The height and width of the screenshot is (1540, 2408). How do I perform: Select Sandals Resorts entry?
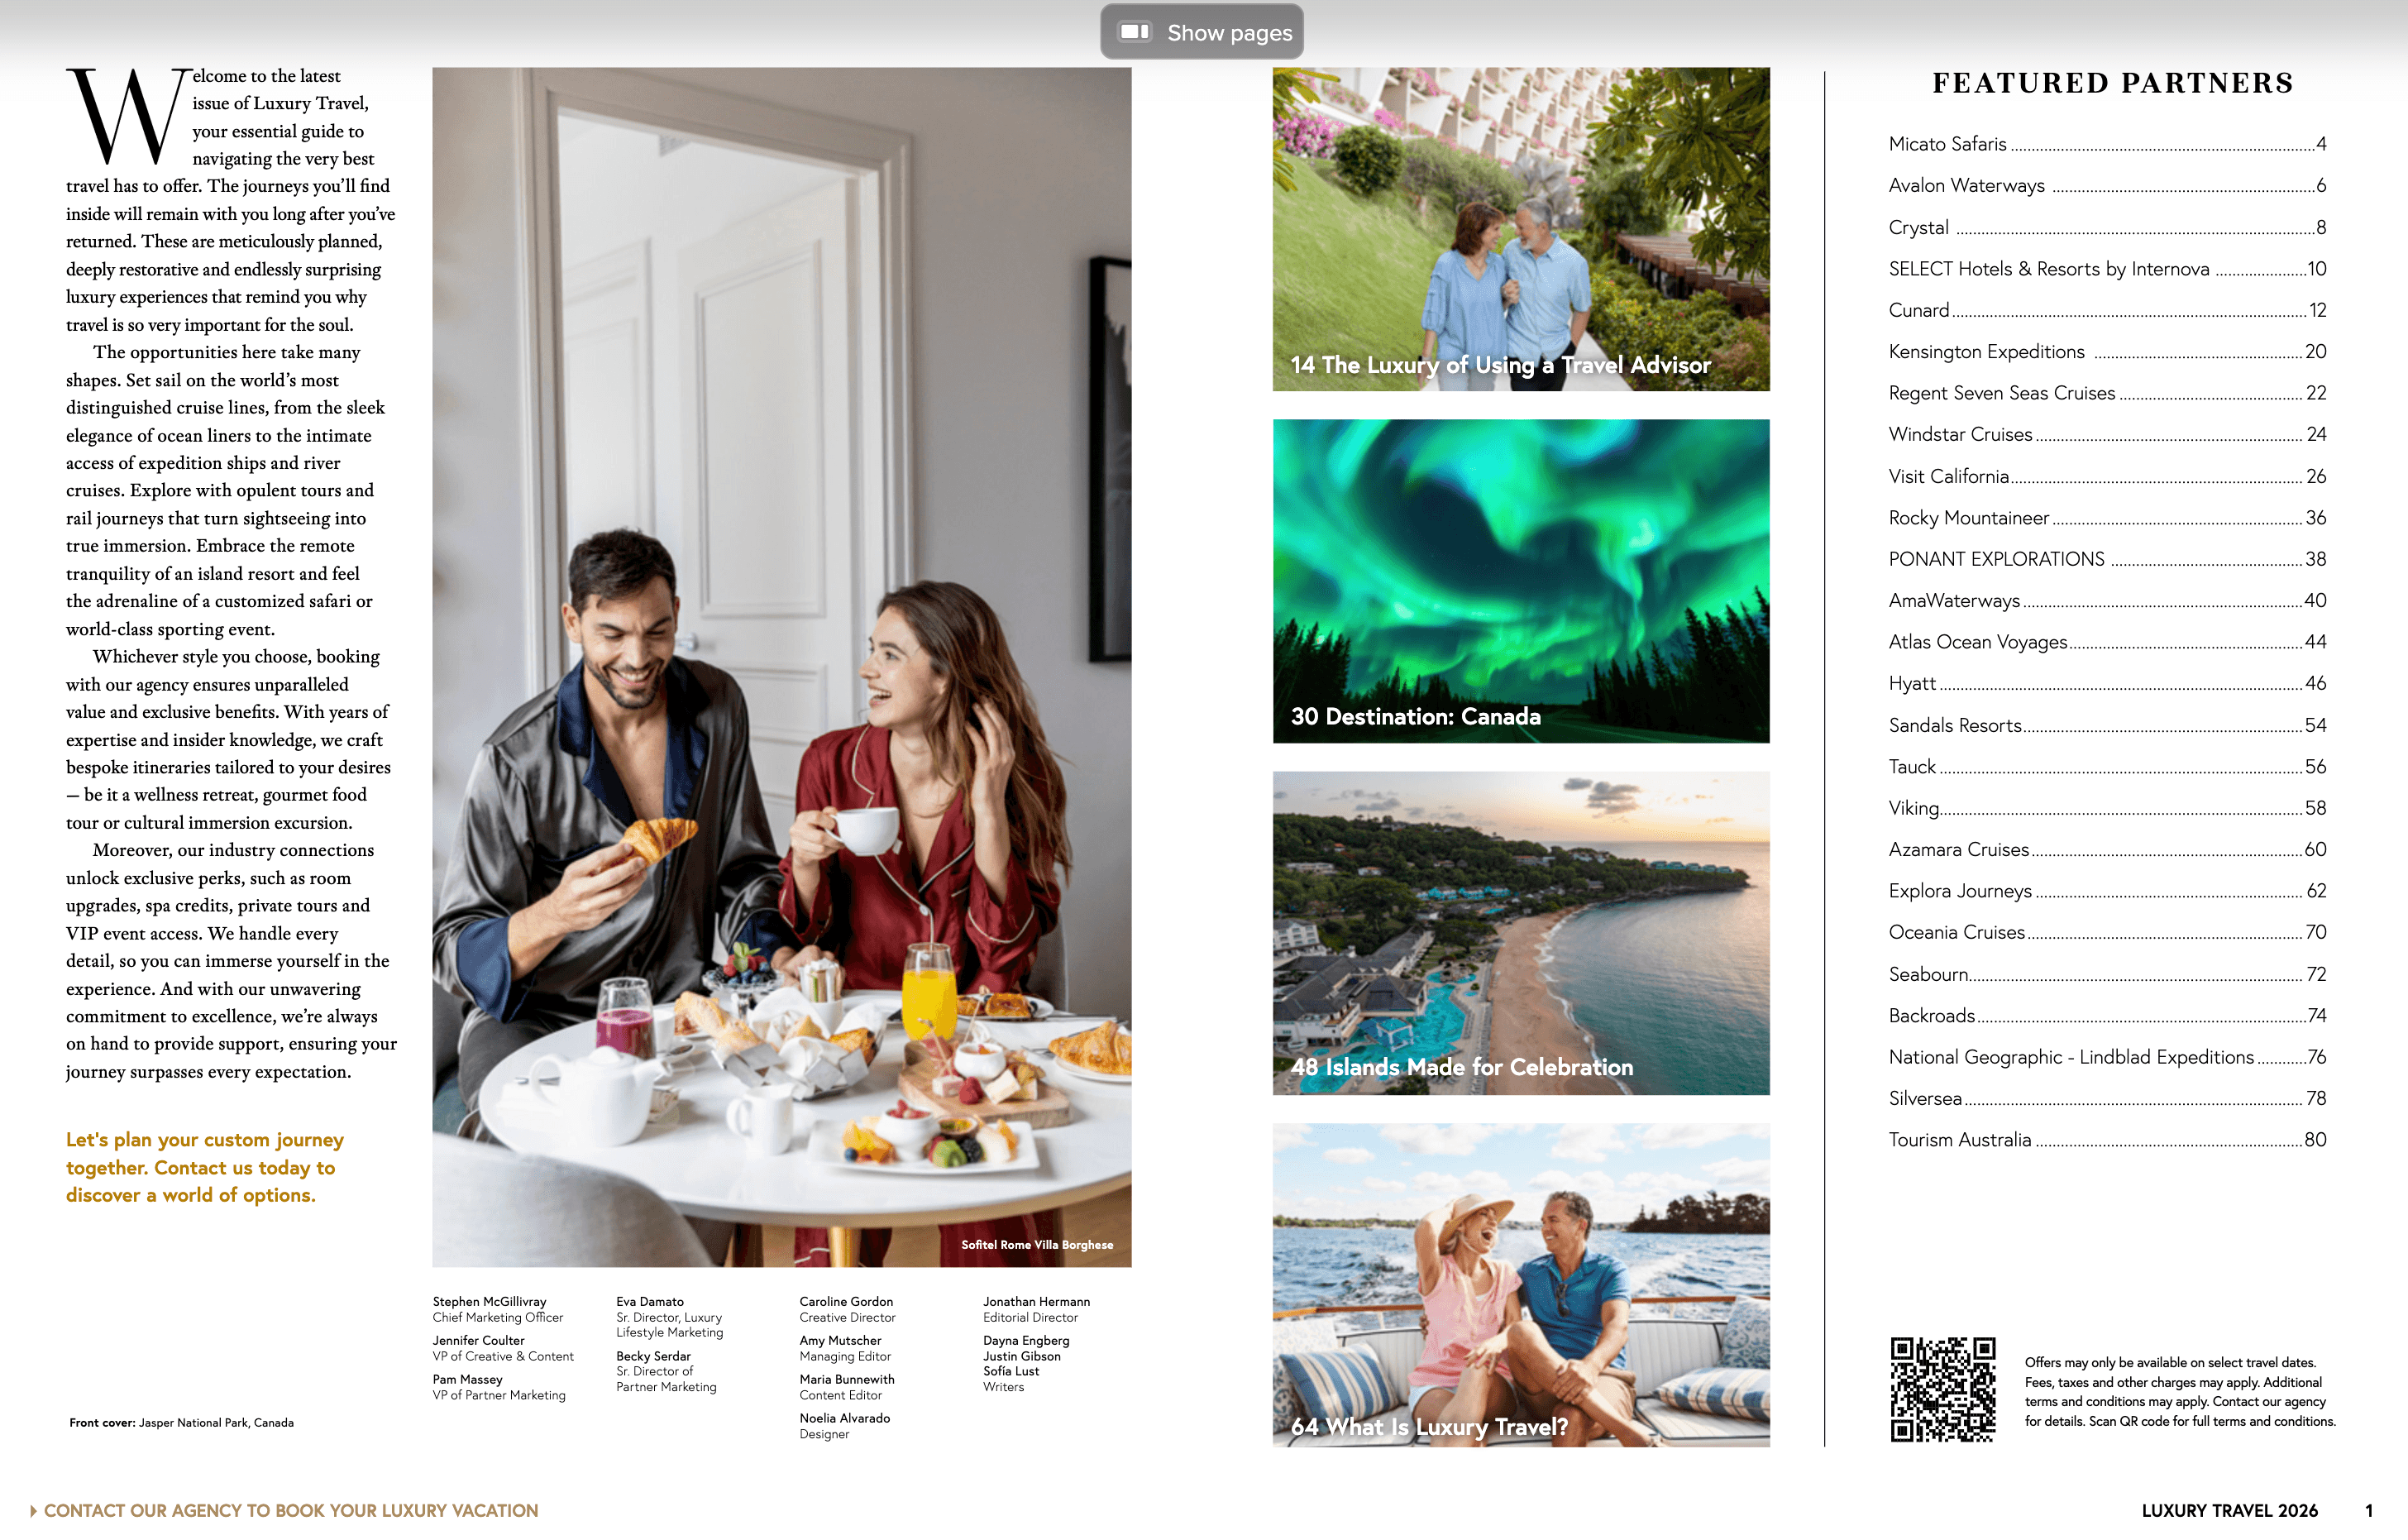click(2107, 725)
